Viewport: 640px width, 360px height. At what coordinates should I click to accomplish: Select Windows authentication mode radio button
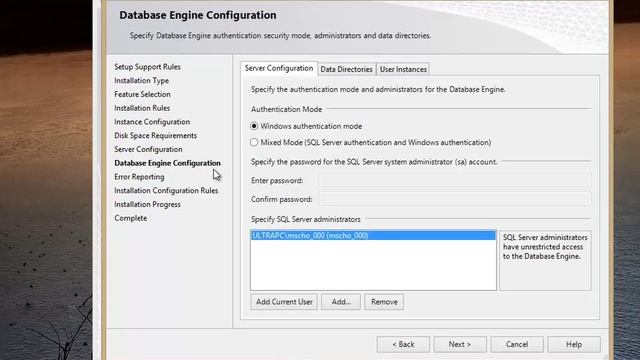254,126
